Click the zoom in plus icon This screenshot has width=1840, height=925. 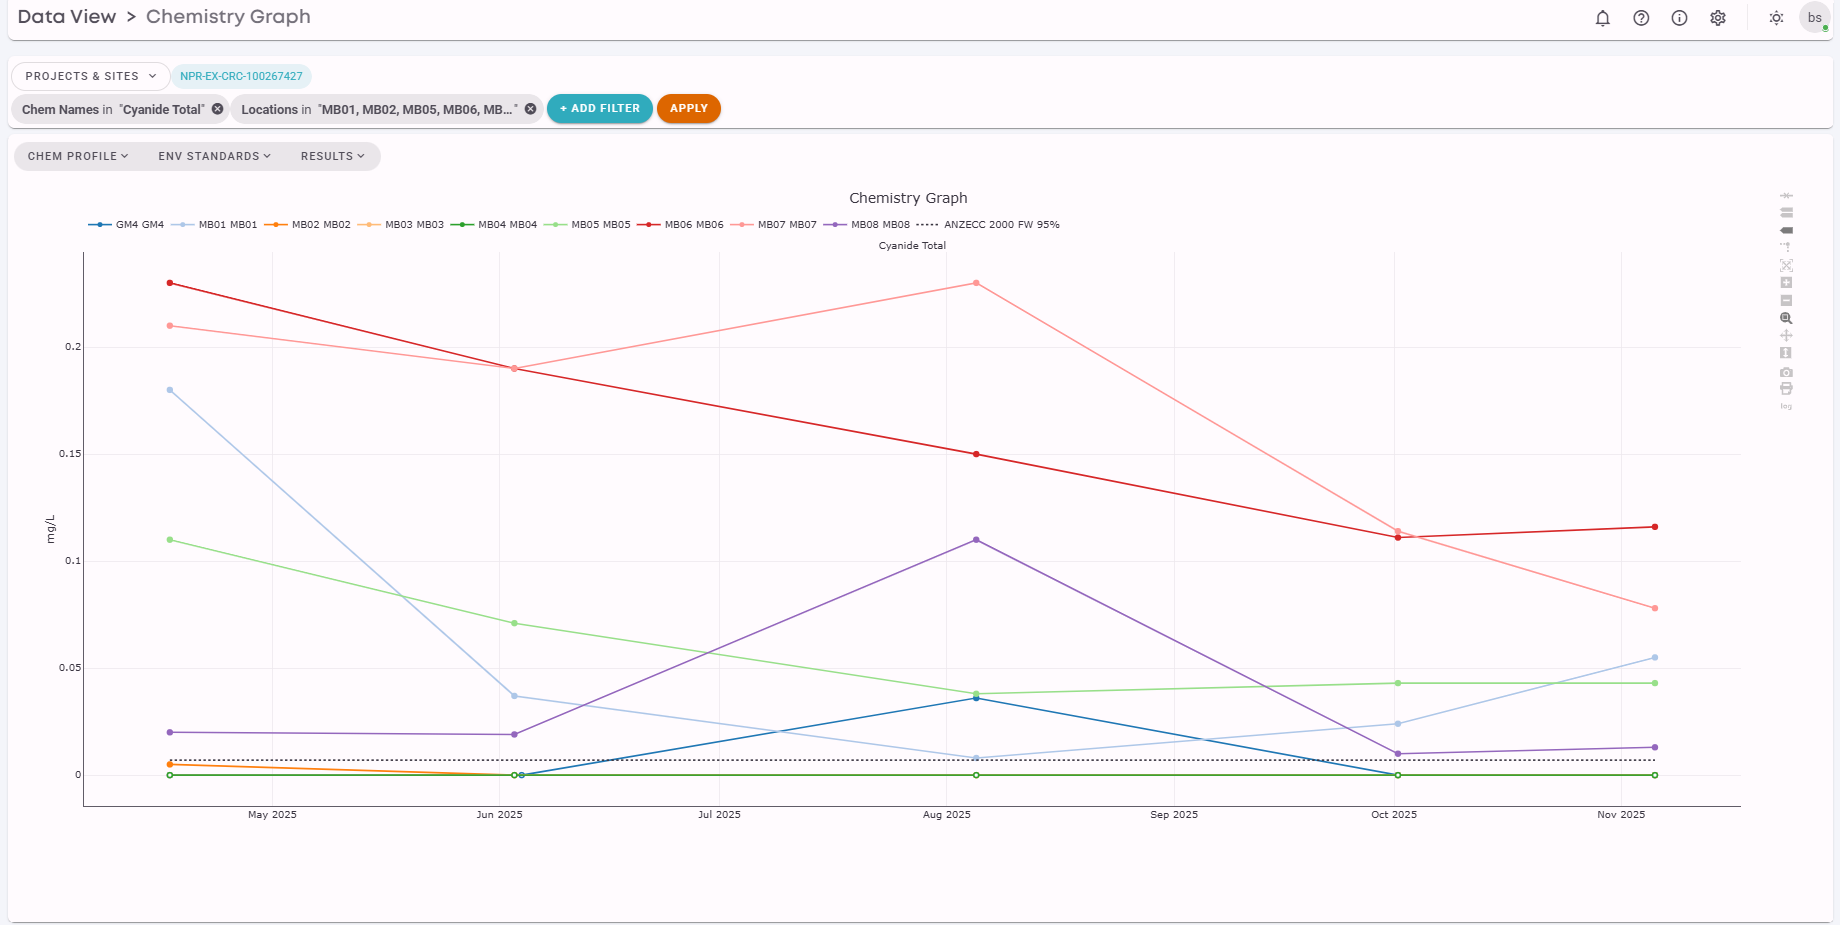1786,283
